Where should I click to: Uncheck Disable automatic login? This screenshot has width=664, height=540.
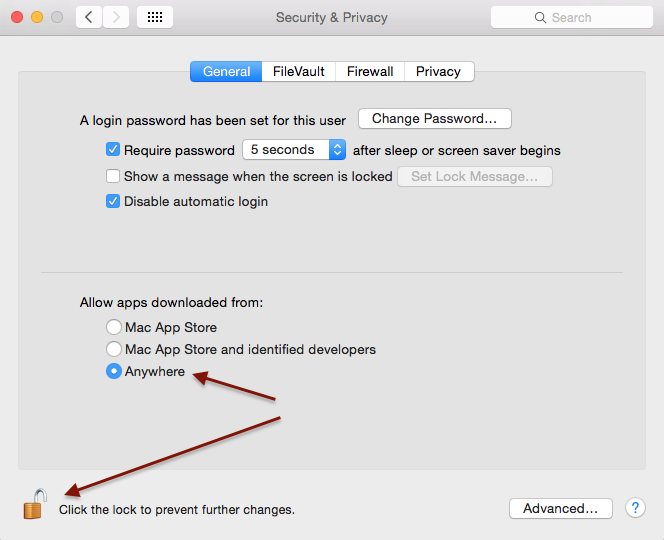[x=113, y=201]
